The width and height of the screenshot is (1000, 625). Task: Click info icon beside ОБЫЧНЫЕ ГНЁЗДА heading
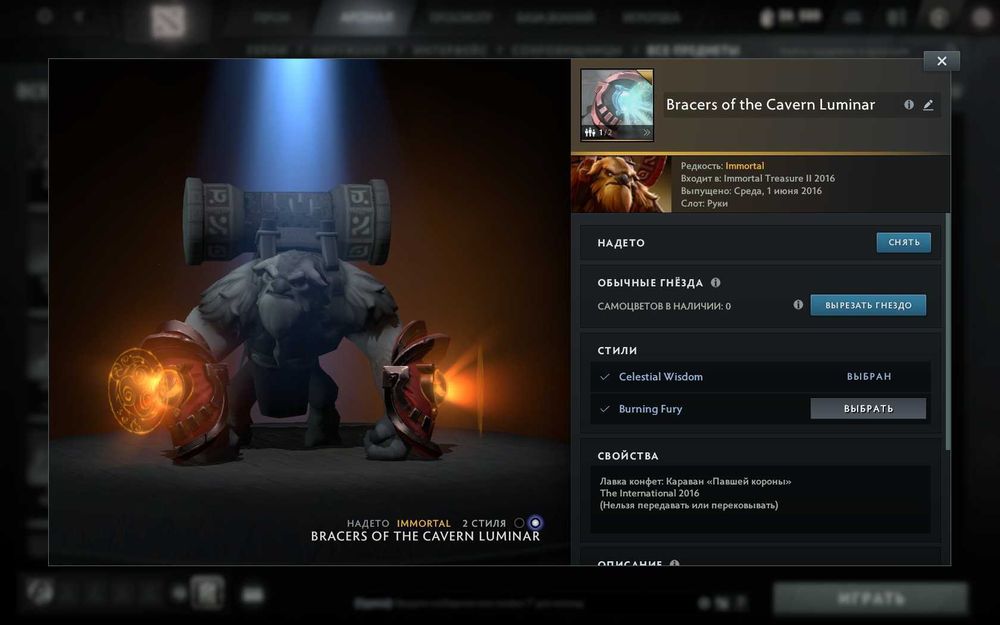[x=716, y=283]
